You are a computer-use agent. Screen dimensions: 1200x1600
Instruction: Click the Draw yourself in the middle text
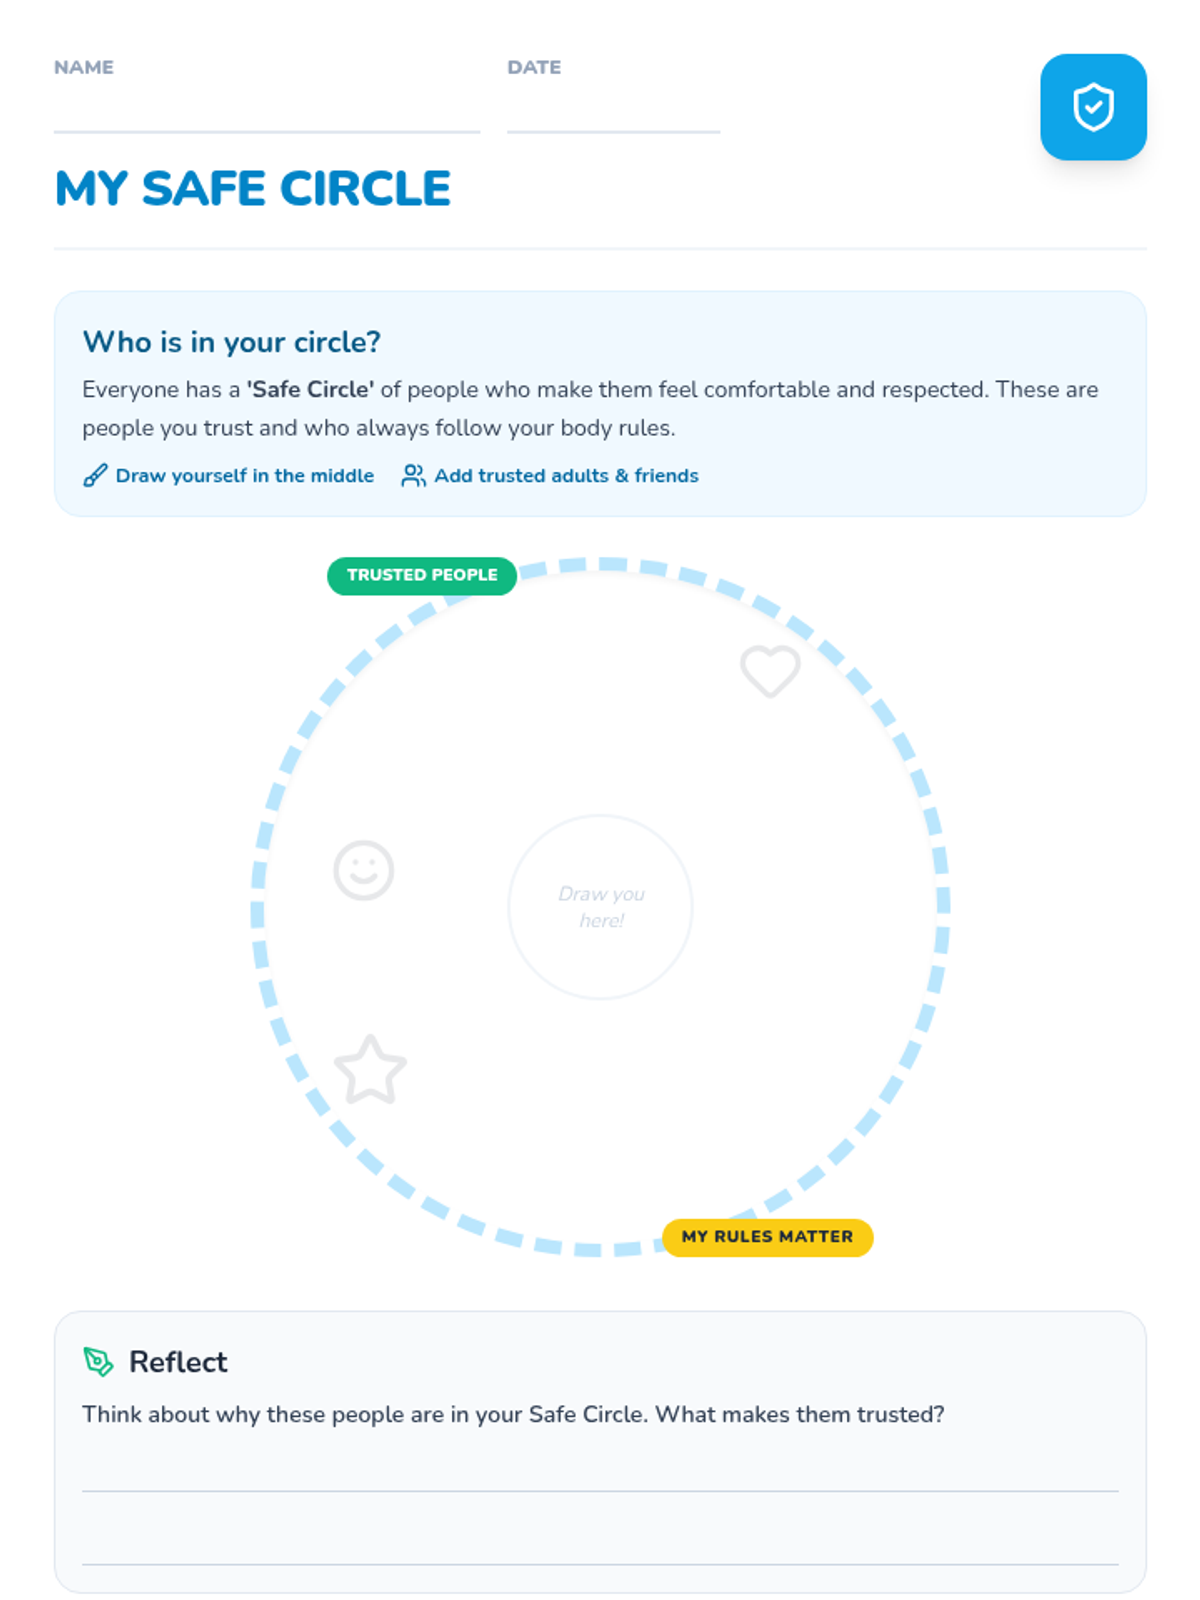(x=245, y=476)
